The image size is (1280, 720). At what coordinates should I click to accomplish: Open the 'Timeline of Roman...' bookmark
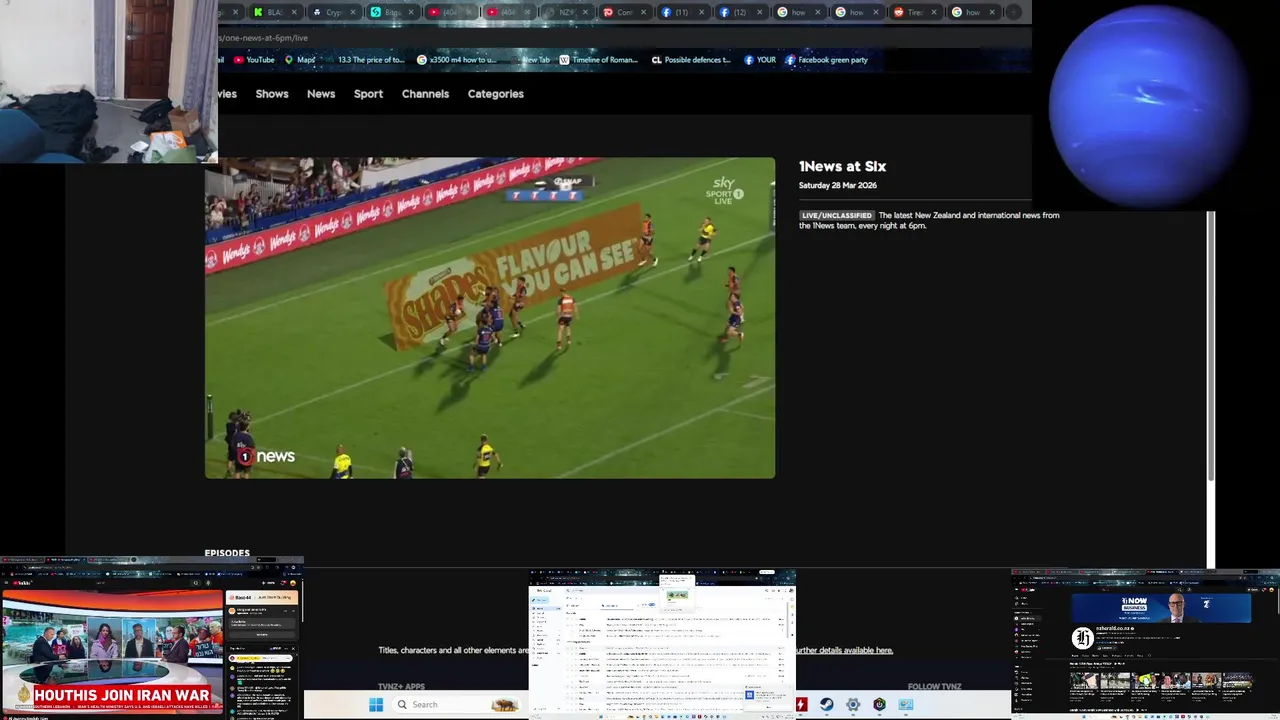pyautogui.click(x=598, y=60)
